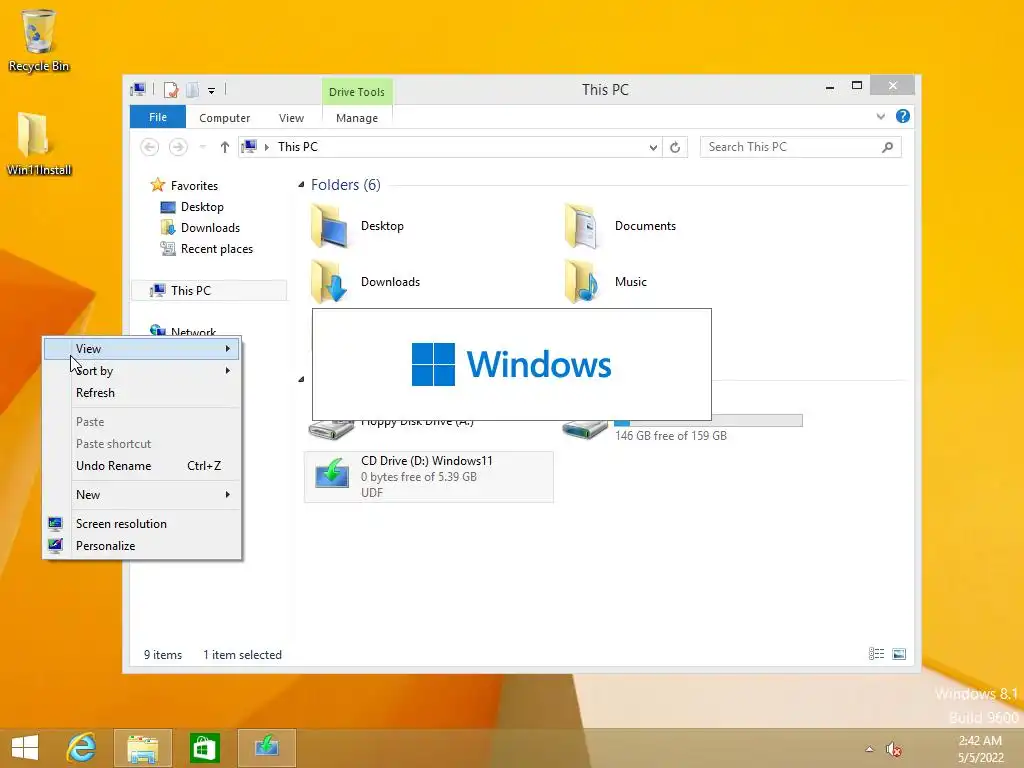Click the New folder icon in title bar
The width and height of the screenshot is (1024, 768).
click(193, 89)
